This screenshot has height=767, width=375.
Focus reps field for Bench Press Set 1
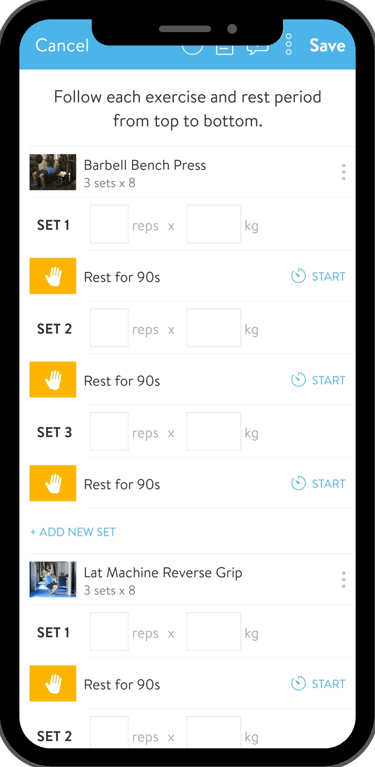coord(110,225)
